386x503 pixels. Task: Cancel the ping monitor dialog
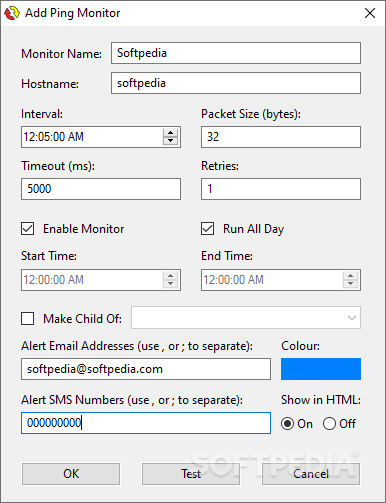coord(311,474)
